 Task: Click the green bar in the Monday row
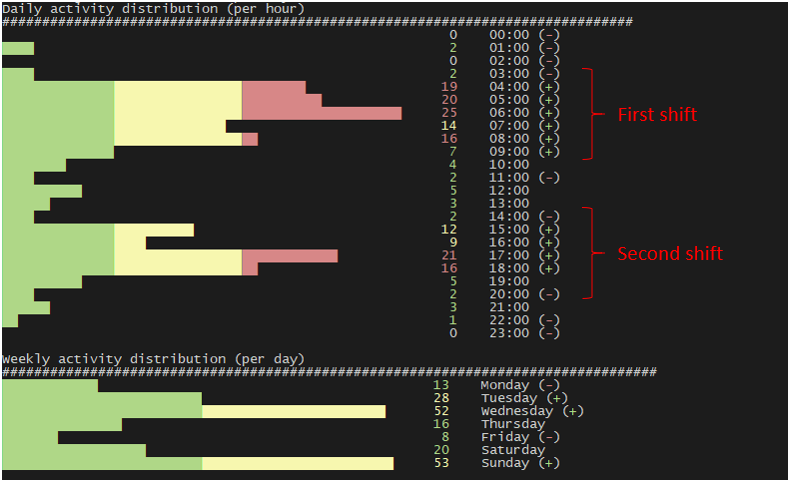coord(50,385)
